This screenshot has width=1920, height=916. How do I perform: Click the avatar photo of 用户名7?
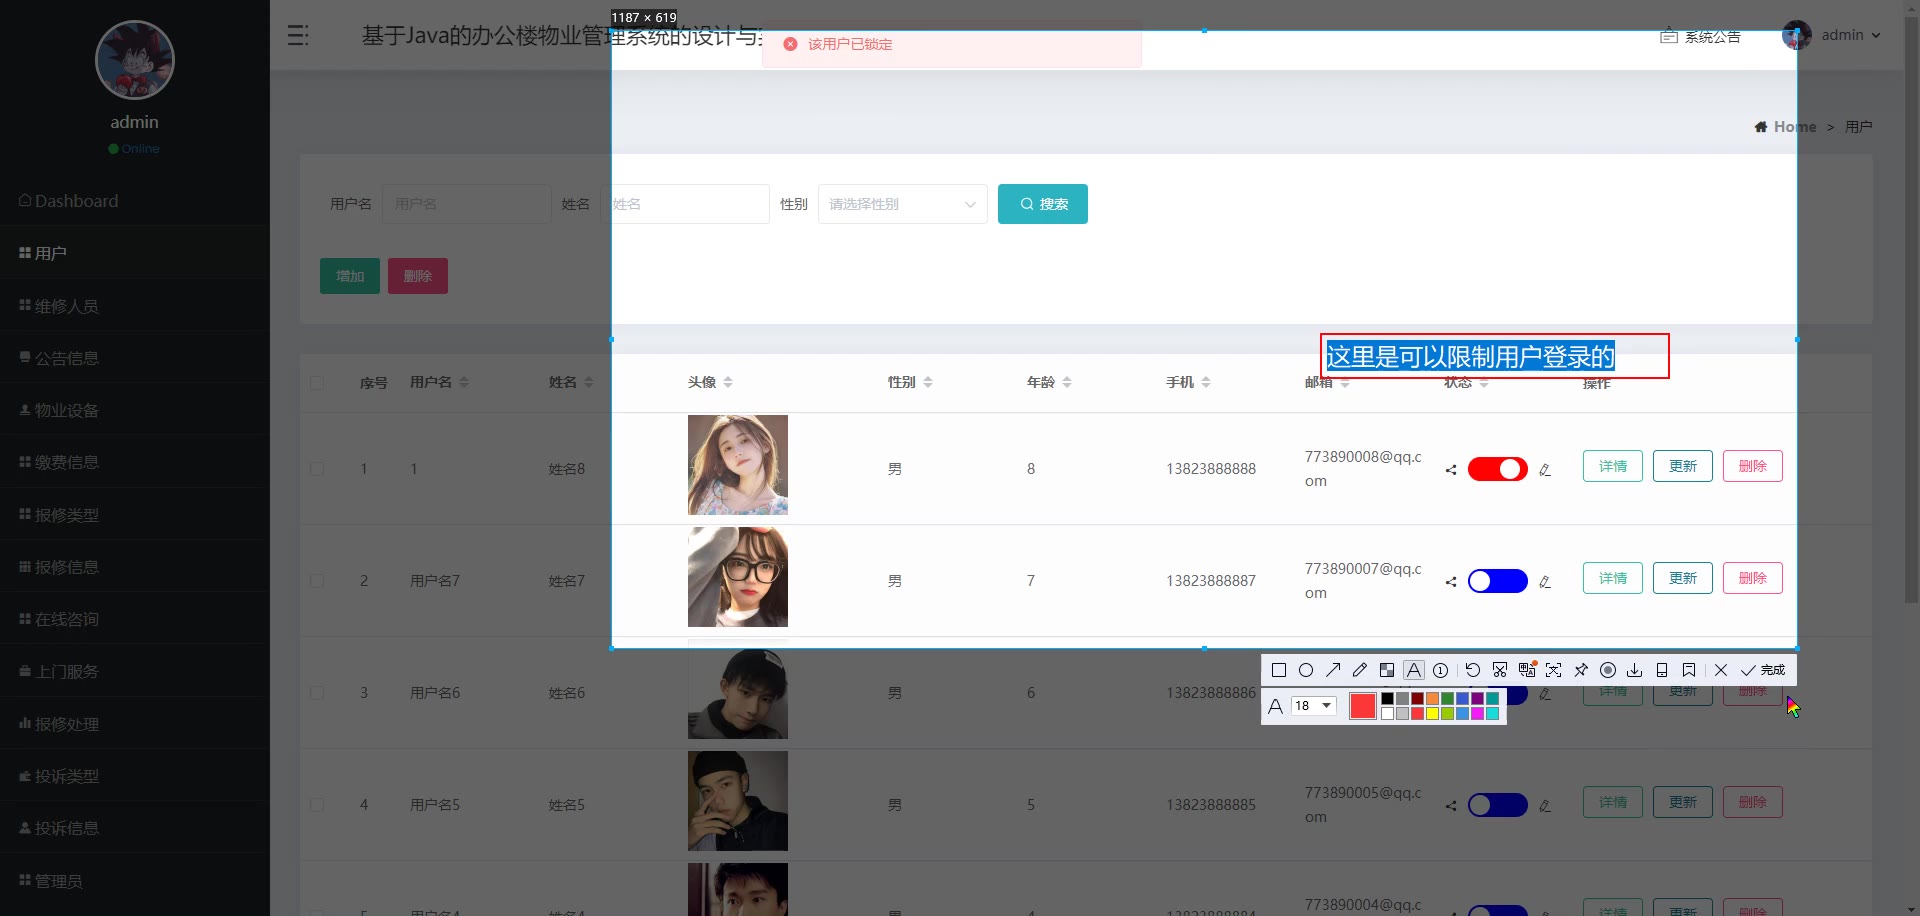point(738,577)
